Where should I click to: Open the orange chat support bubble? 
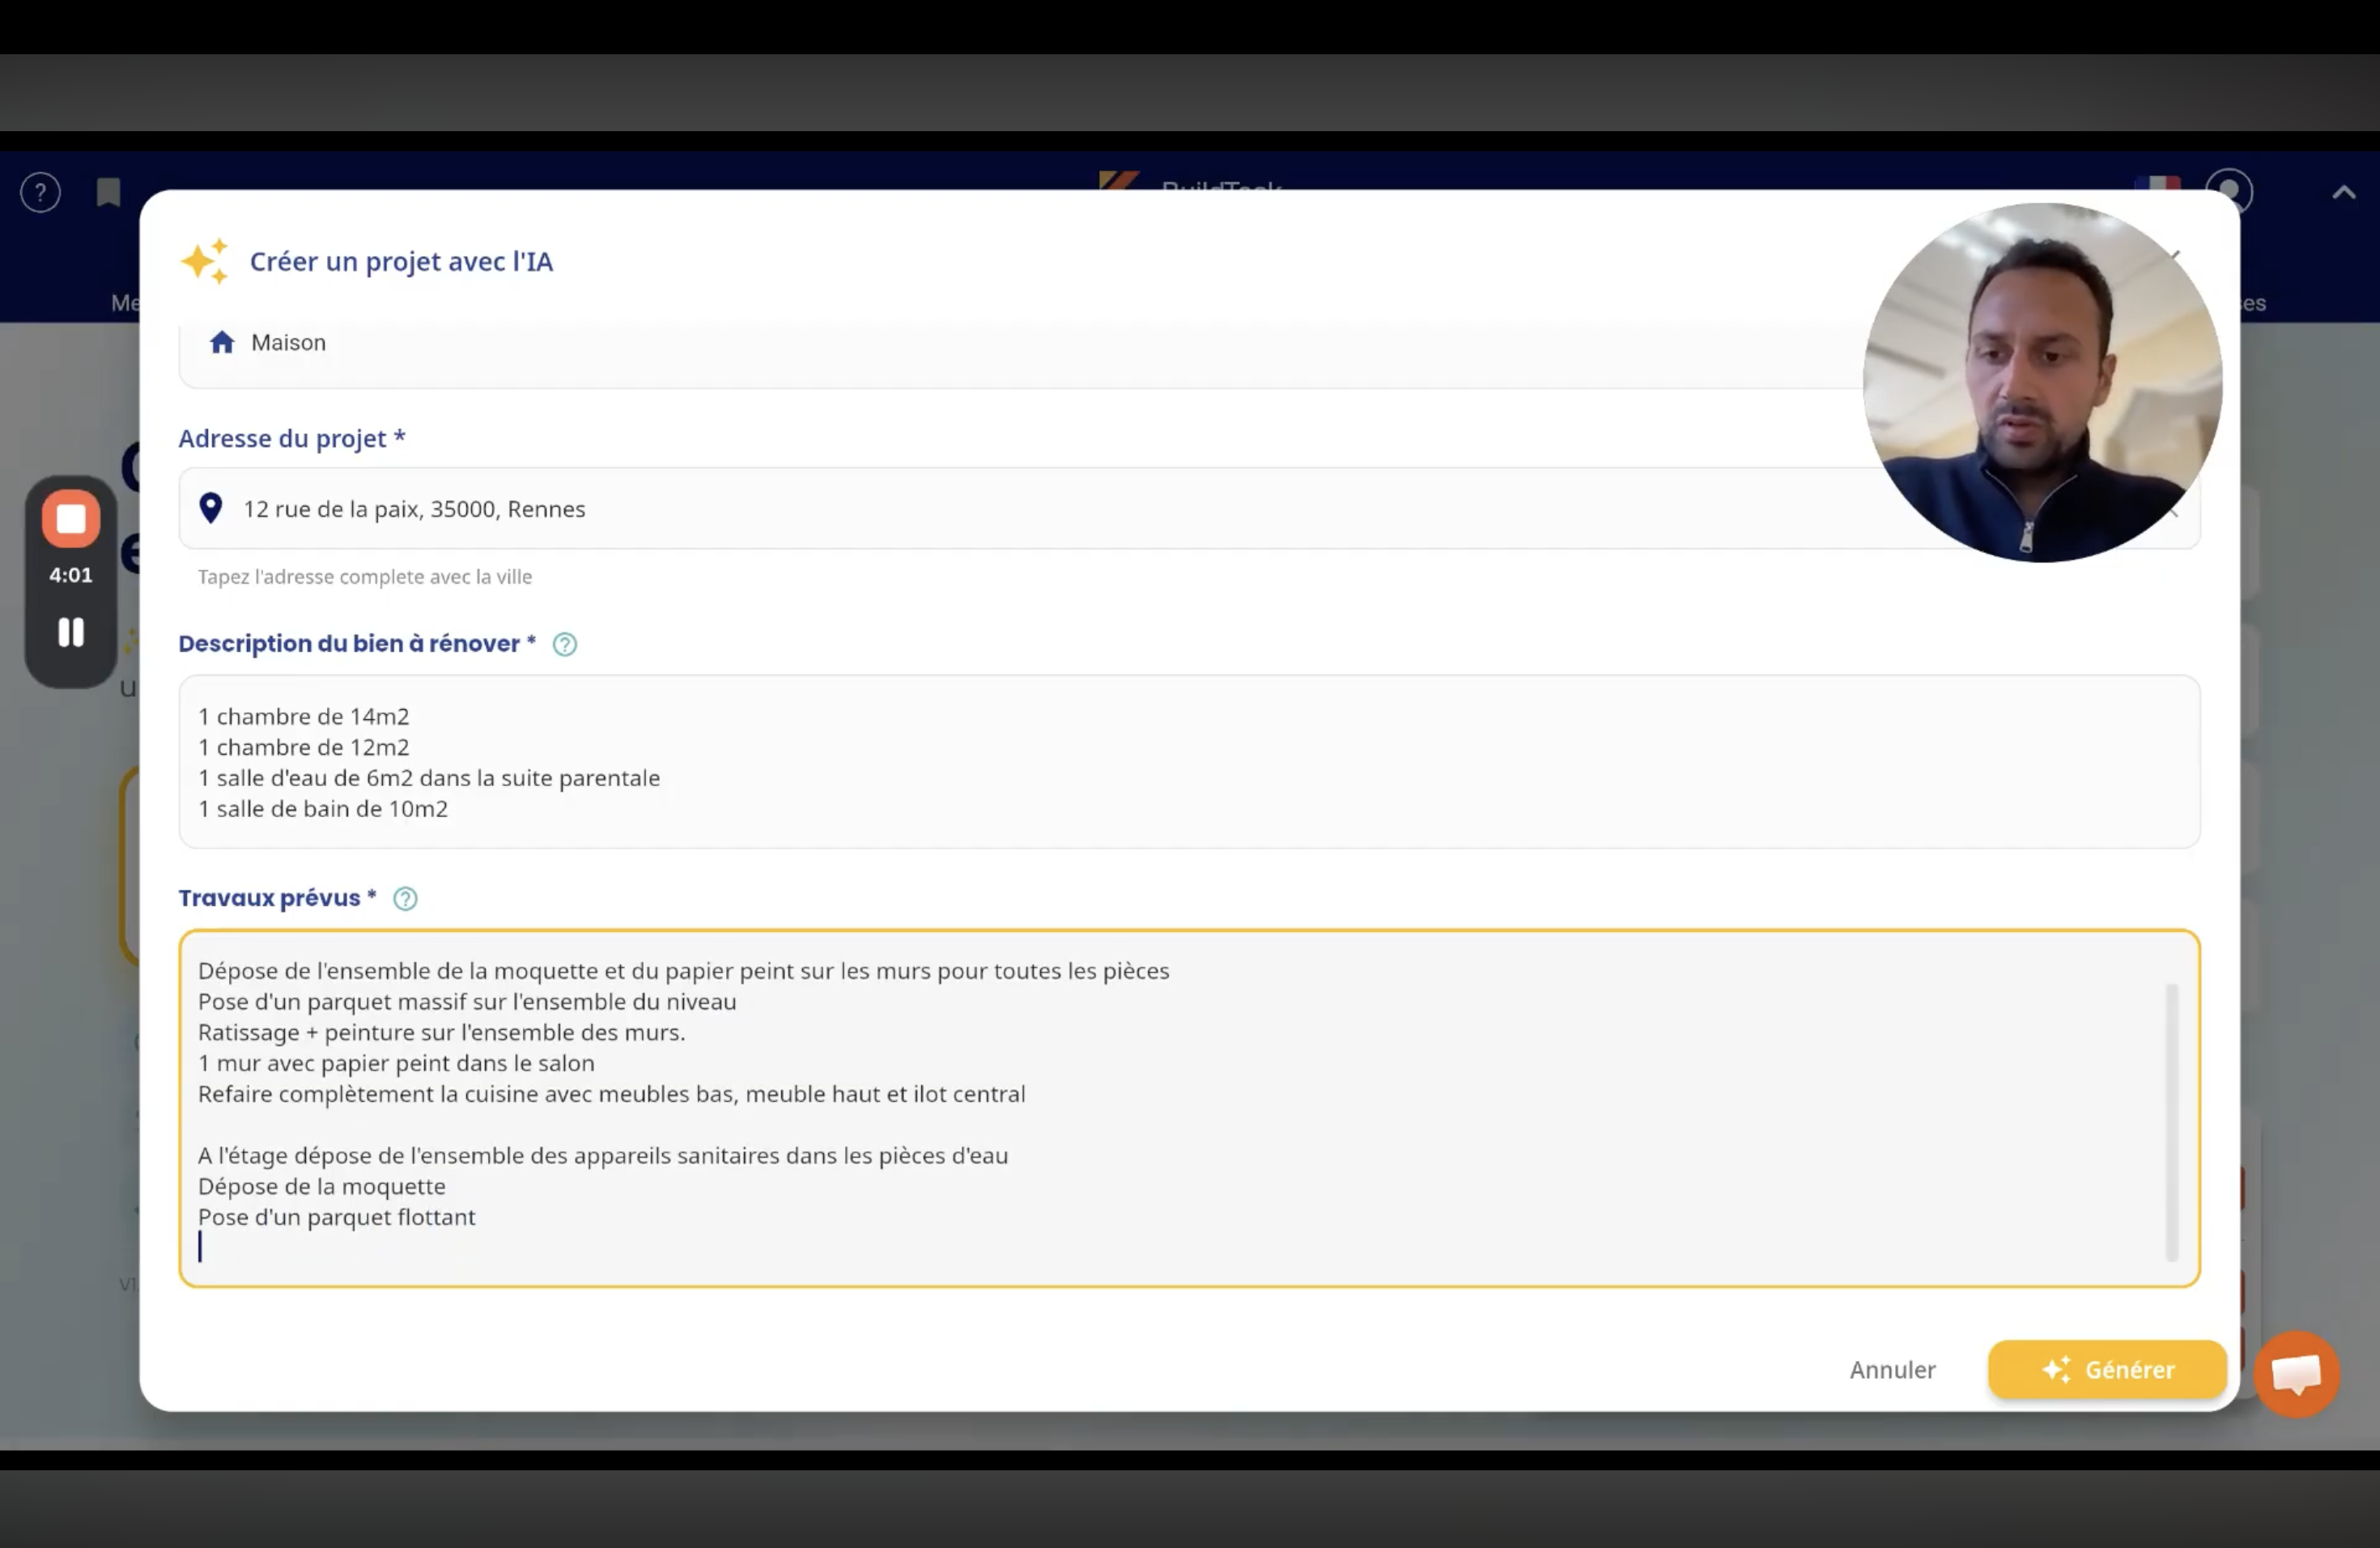(2296, 1374)
